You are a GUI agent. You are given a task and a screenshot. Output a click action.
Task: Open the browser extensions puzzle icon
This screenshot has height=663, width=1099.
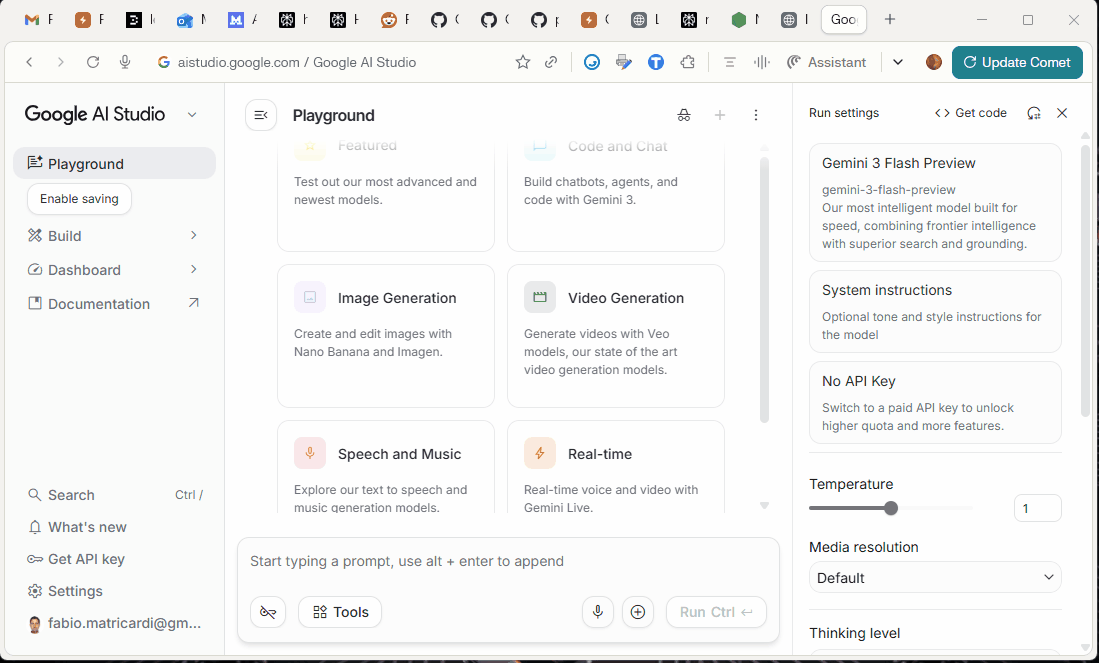687,62
